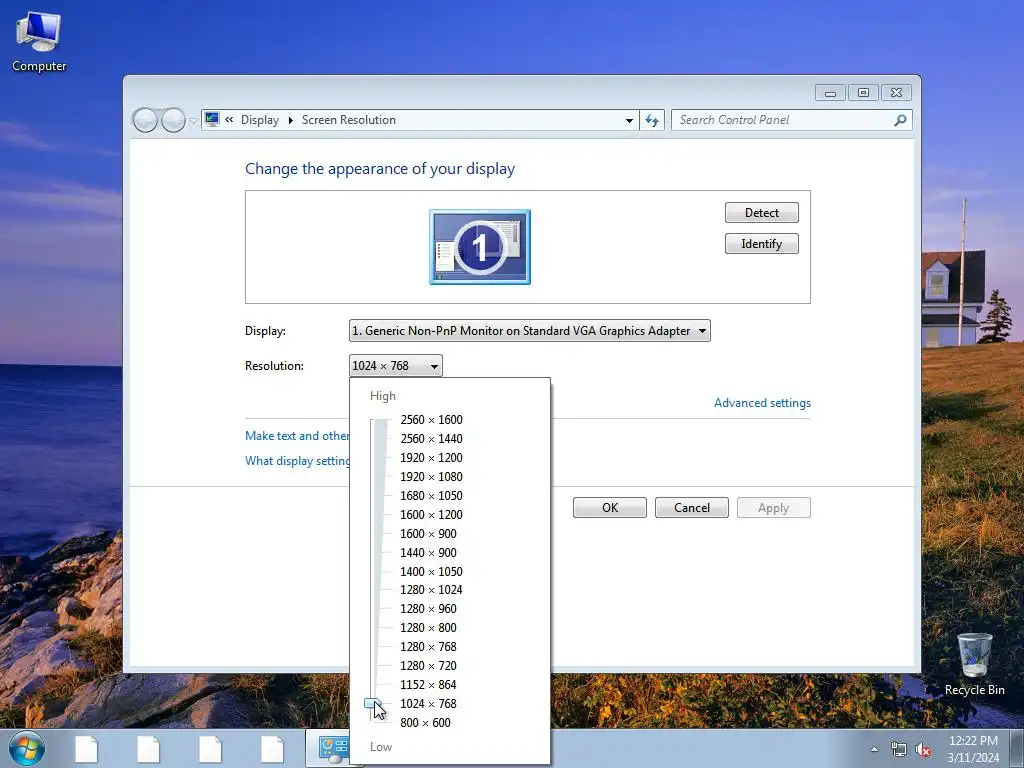Image resolution: width=1024 pixels, height=768 pixels.
Task: Click the Windows Start orb
Action: (x=26, y=748)
